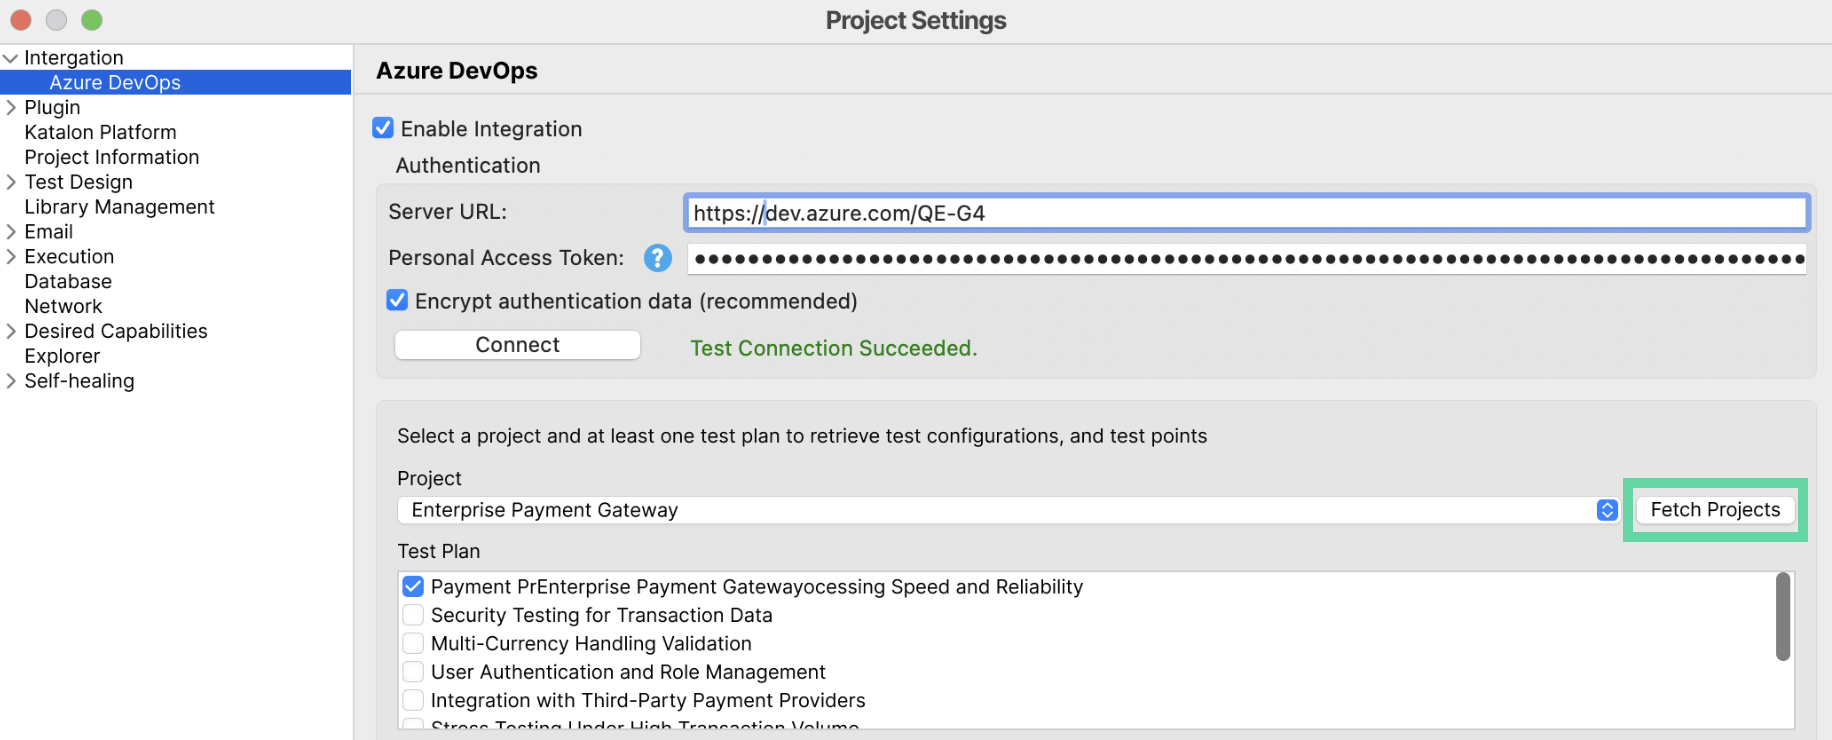Image resolution: width=1832 pixels, height=740 pixels.
Task: Expand the Self-healing node
Action: [11, 381]
